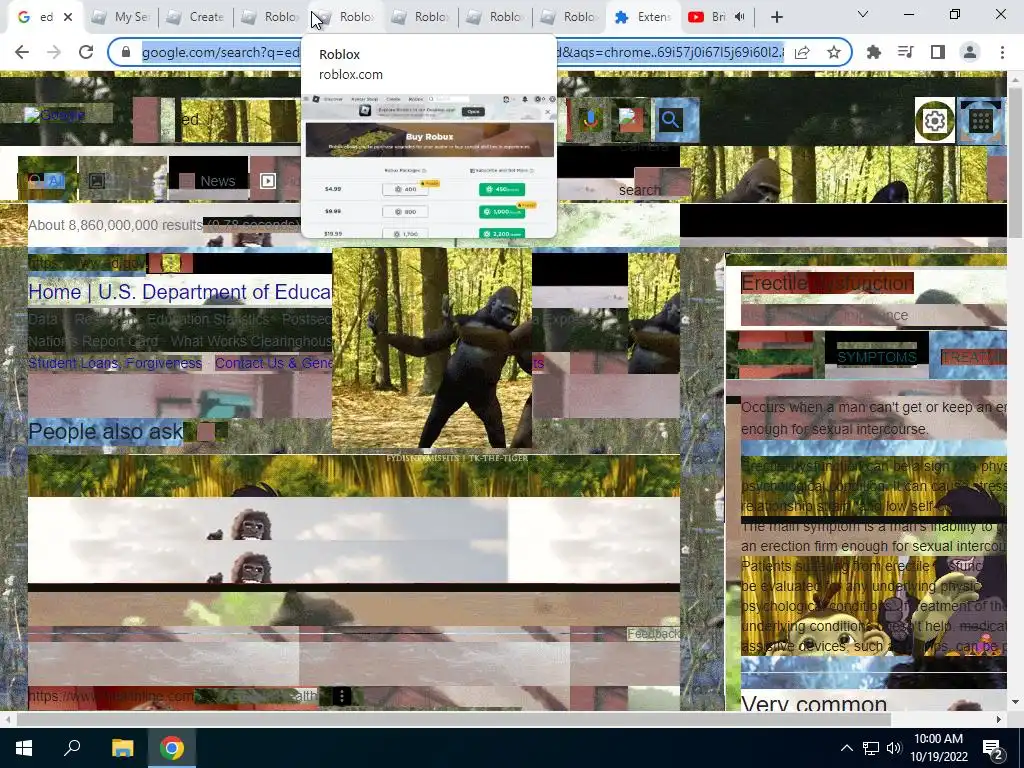This screenshot has height=768, width=1024.
Task: Open the volume control in system tray
Action: [893, 748]
